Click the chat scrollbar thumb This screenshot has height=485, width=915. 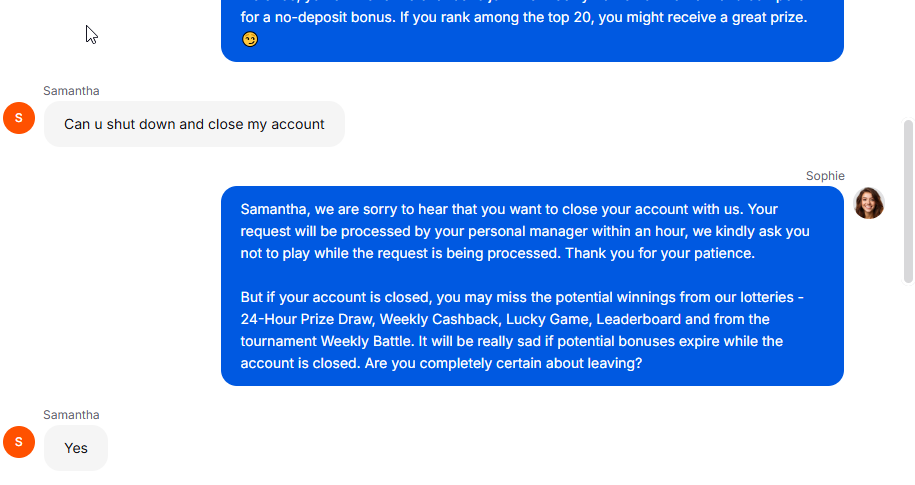tap(908, 200)
